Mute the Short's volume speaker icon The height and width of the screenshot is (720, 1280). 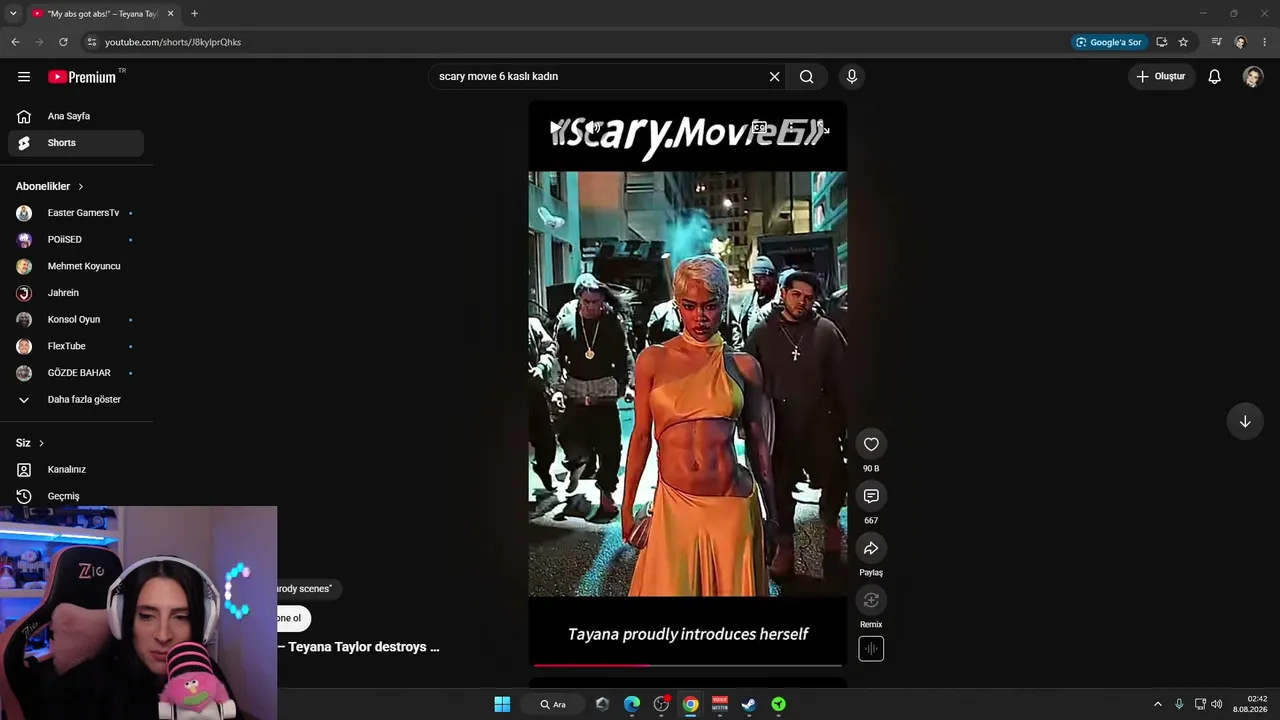coord(594,128)
